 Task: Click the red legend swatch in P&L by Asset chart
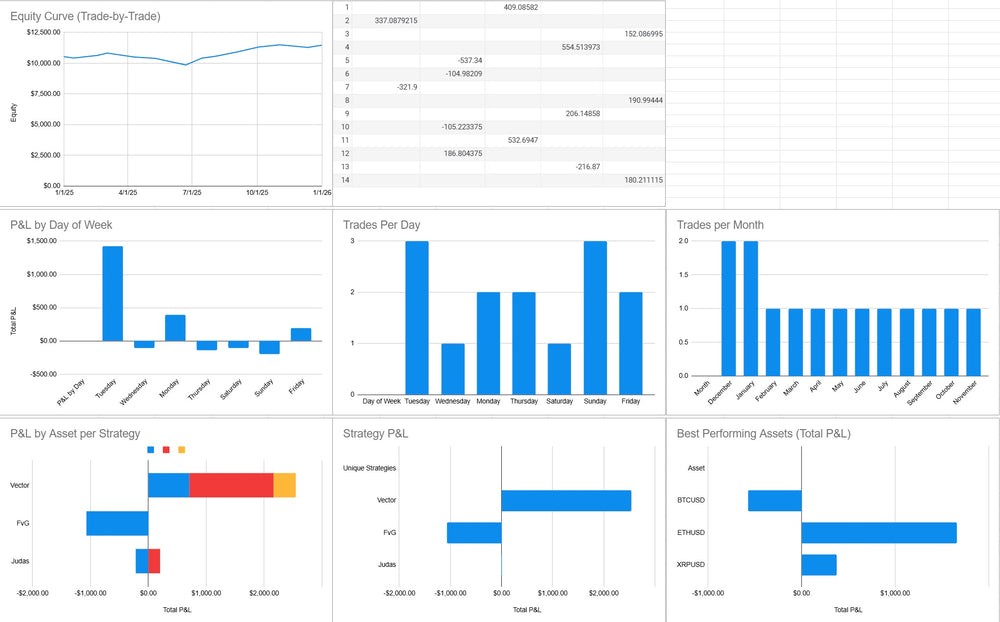coord(165,449)
